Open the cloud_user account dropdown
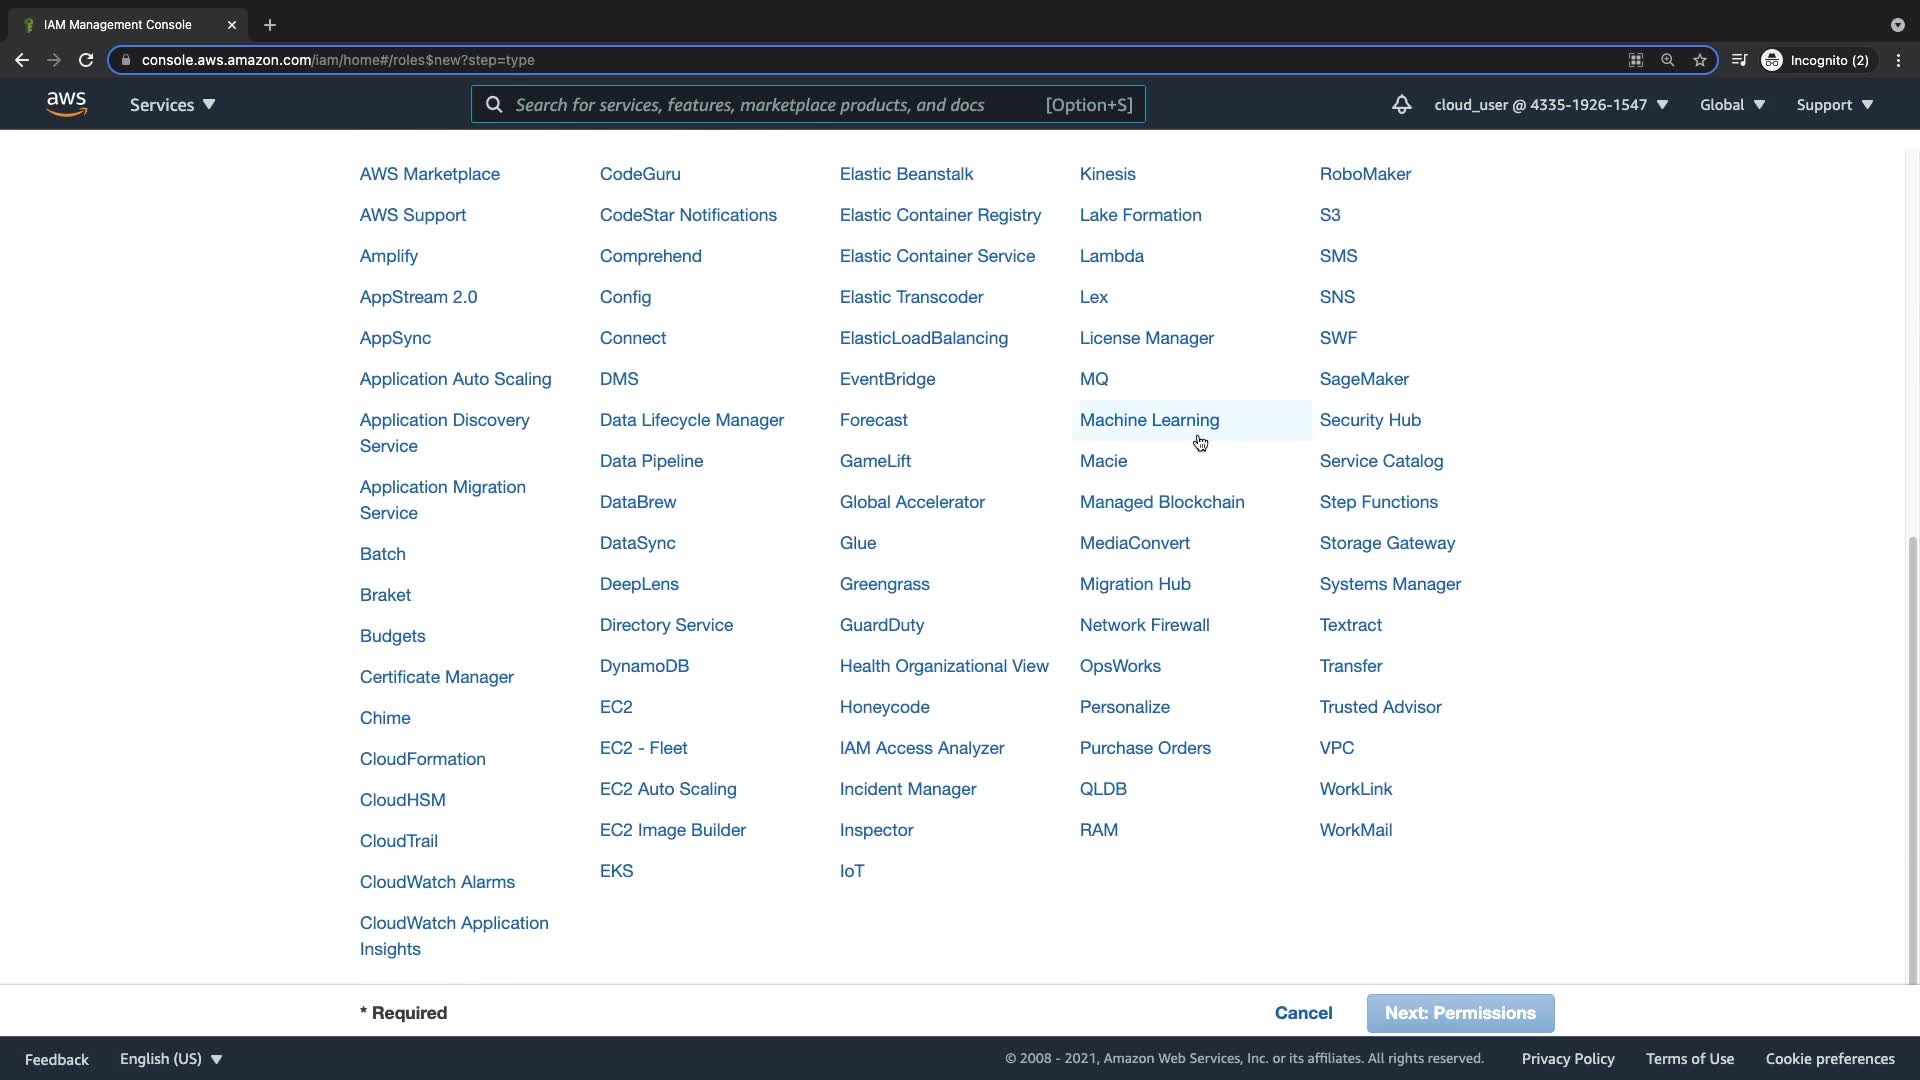Image resolution: width=1920 pixels, height=1080 pixels. click(1550, 104)
